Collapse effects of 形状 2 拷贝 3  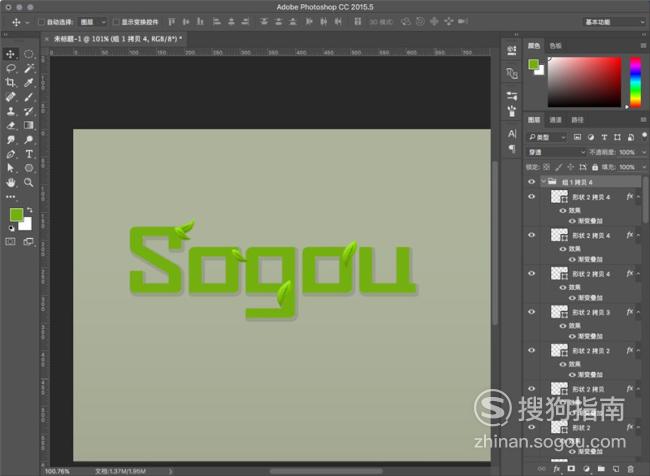pos(638,312)
